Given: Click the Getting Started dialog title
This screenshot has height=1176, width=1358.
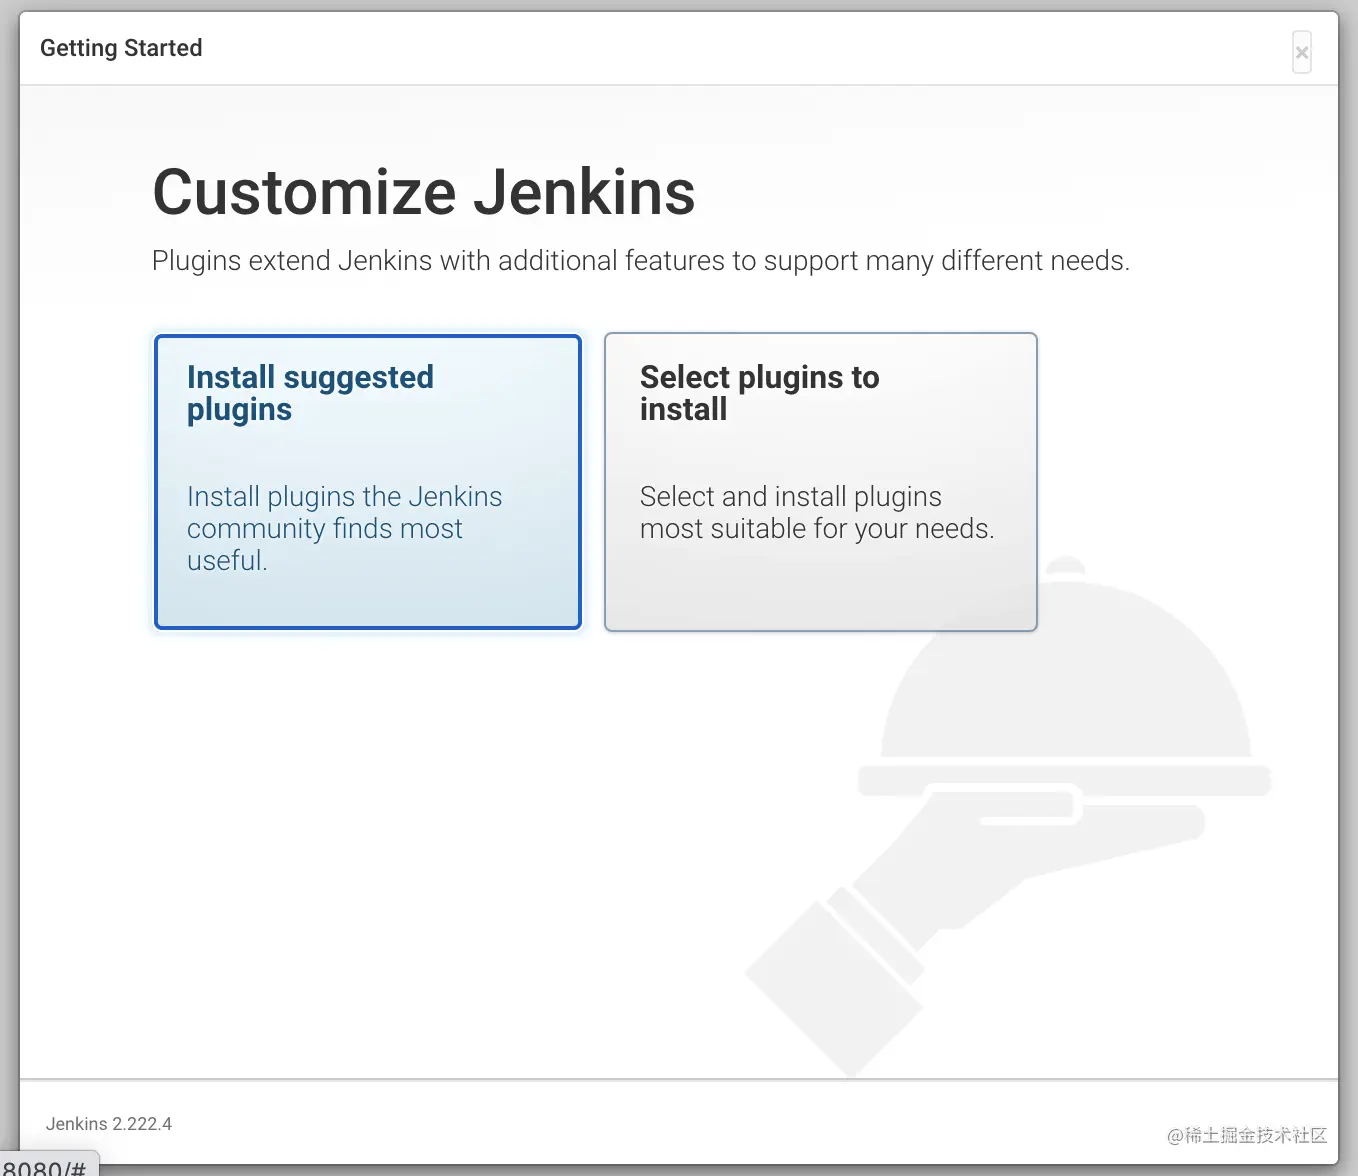Looking at the screenshot, I should (121, 48).
